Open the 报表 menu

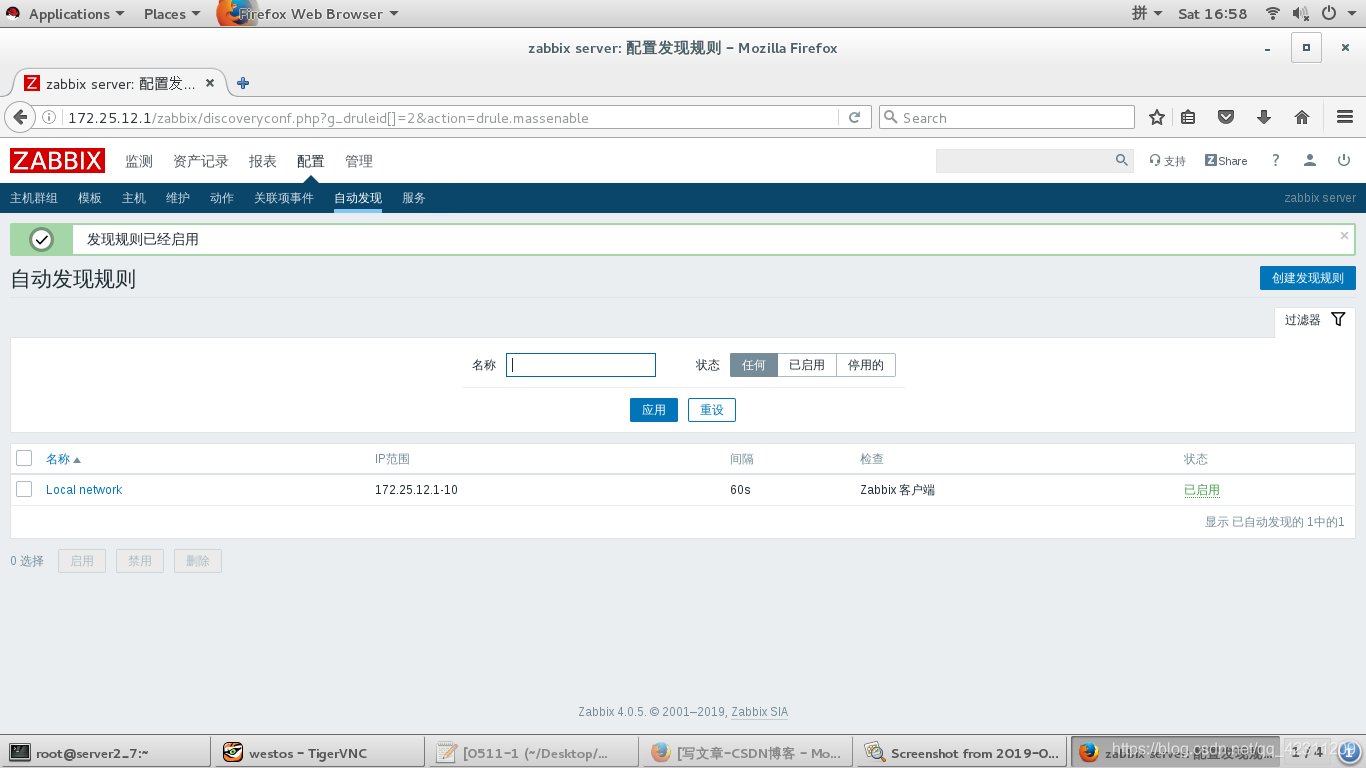263,161
